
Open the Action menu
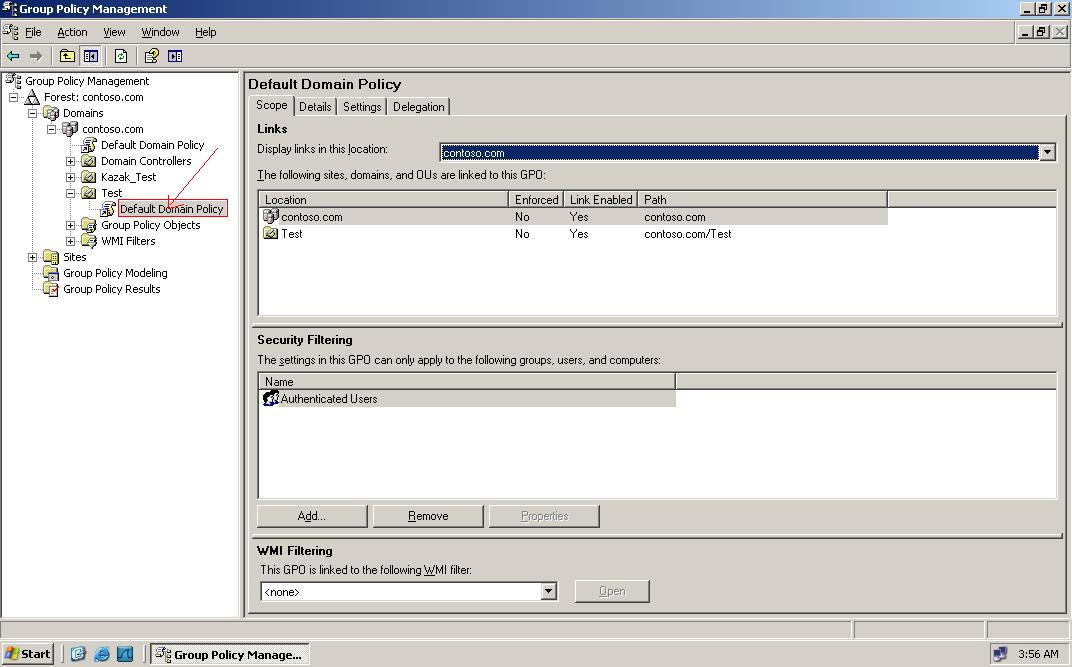click(72, 32)
